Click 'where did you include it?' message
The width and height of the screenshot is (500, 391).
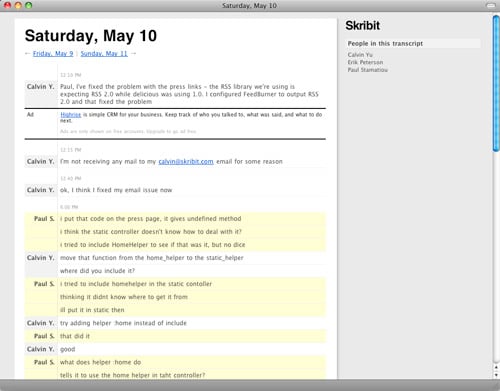97,271
